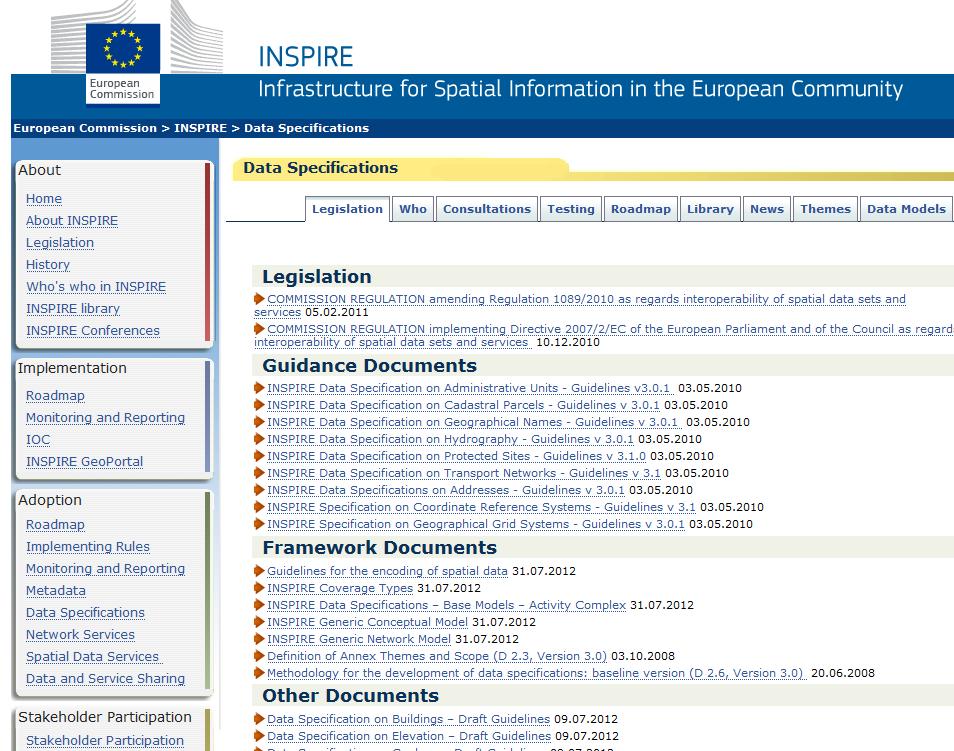Open Coordinate Reference Systems Guidelines
The width and height of the screenshot is (954, 751).
[x=481, y=508]
